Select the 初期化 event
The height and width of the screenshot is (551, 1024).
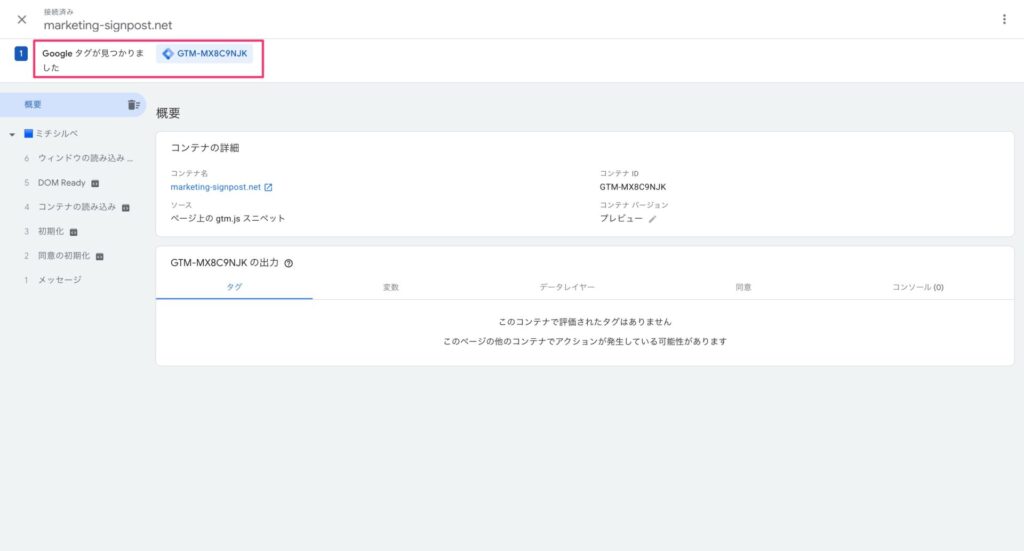tap(50, 231)
